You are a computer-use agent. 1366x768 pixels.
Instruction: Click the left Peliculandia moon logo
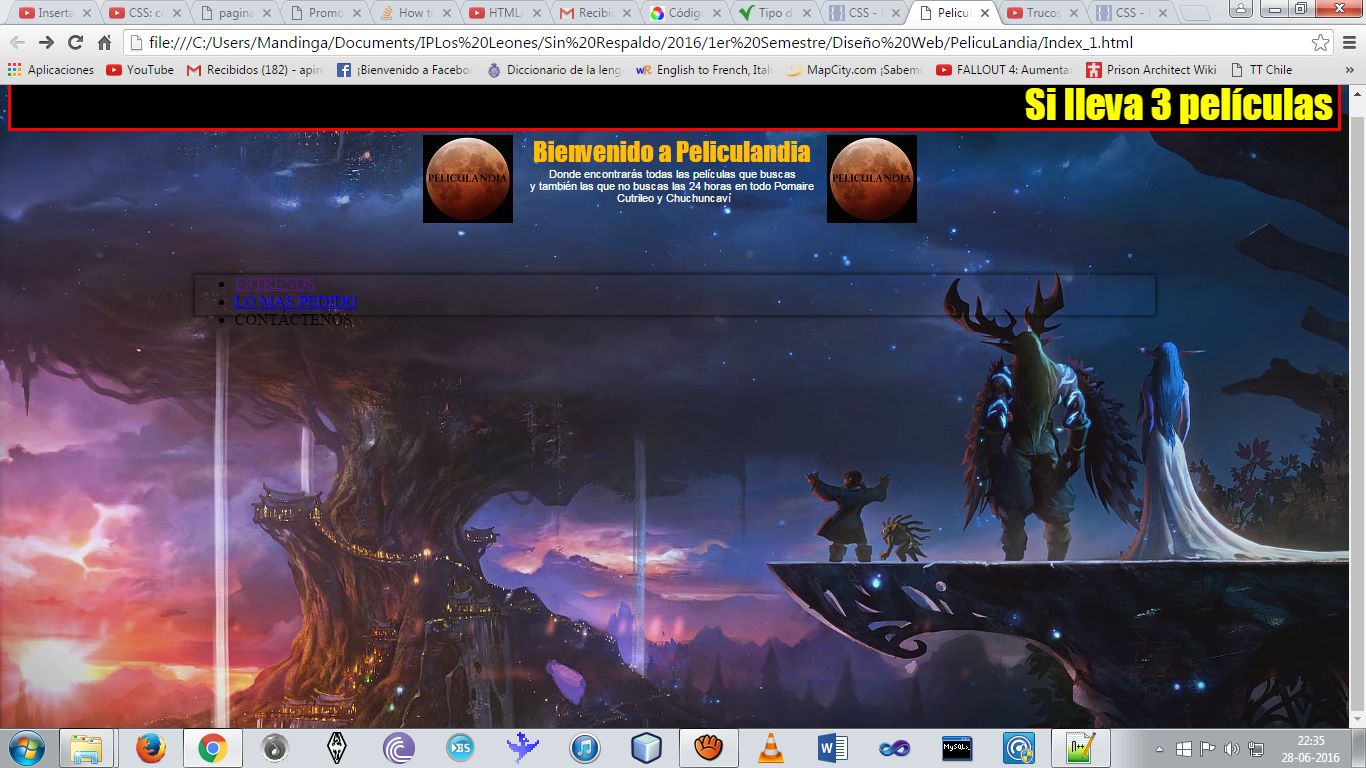[468, 179]
